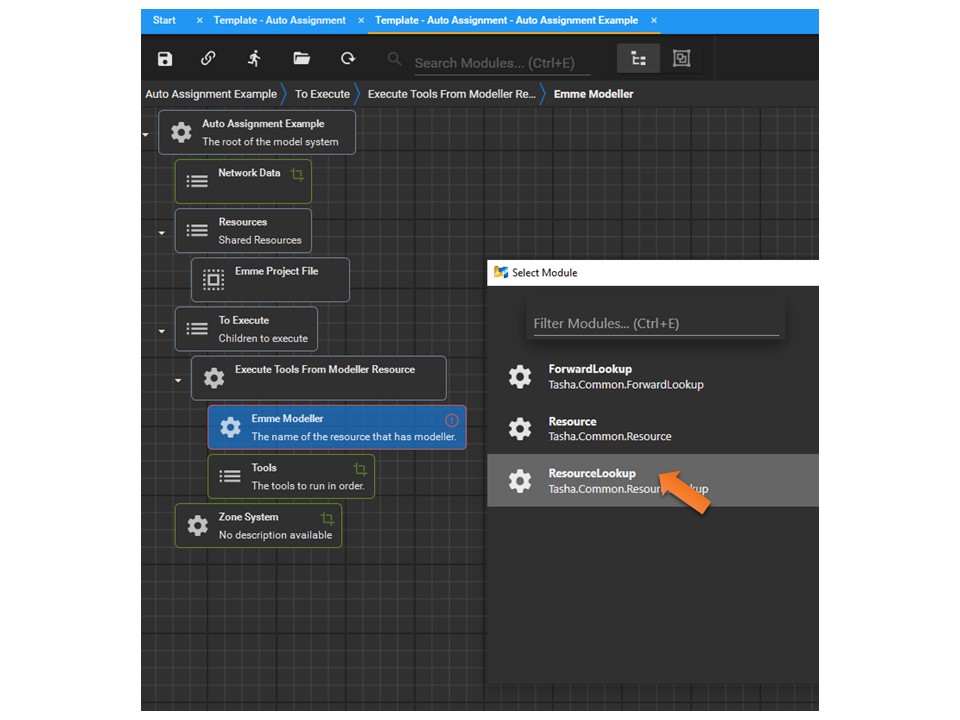Screen dimensions: 960x720
Task: Click the refresh/reload toolbar icon
Action: [x=346, y=59]
